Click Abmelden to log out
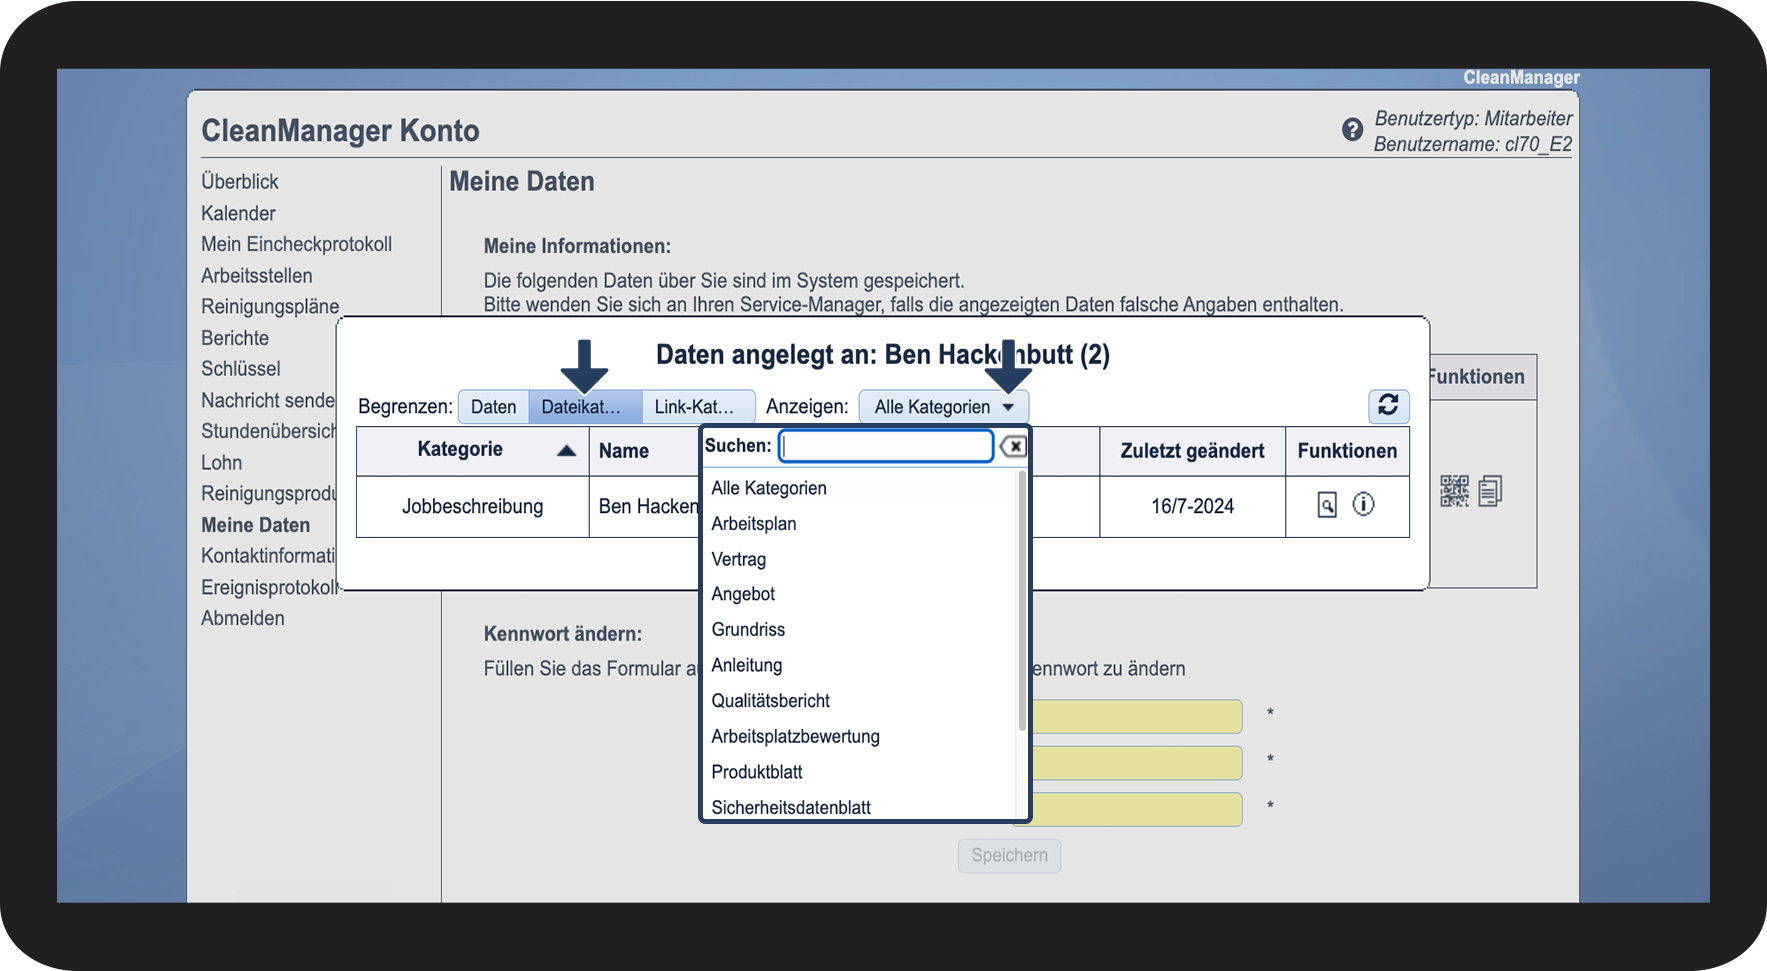1767x971 pixels. tap(242, 618)
